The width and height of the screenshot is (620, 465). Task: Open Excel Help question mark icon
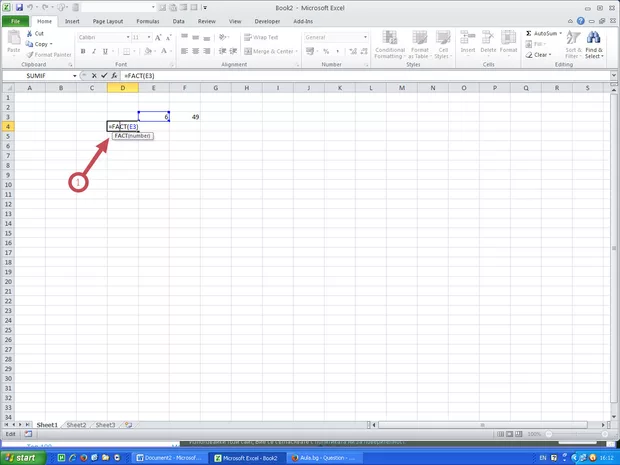click(x=580, y=21)
